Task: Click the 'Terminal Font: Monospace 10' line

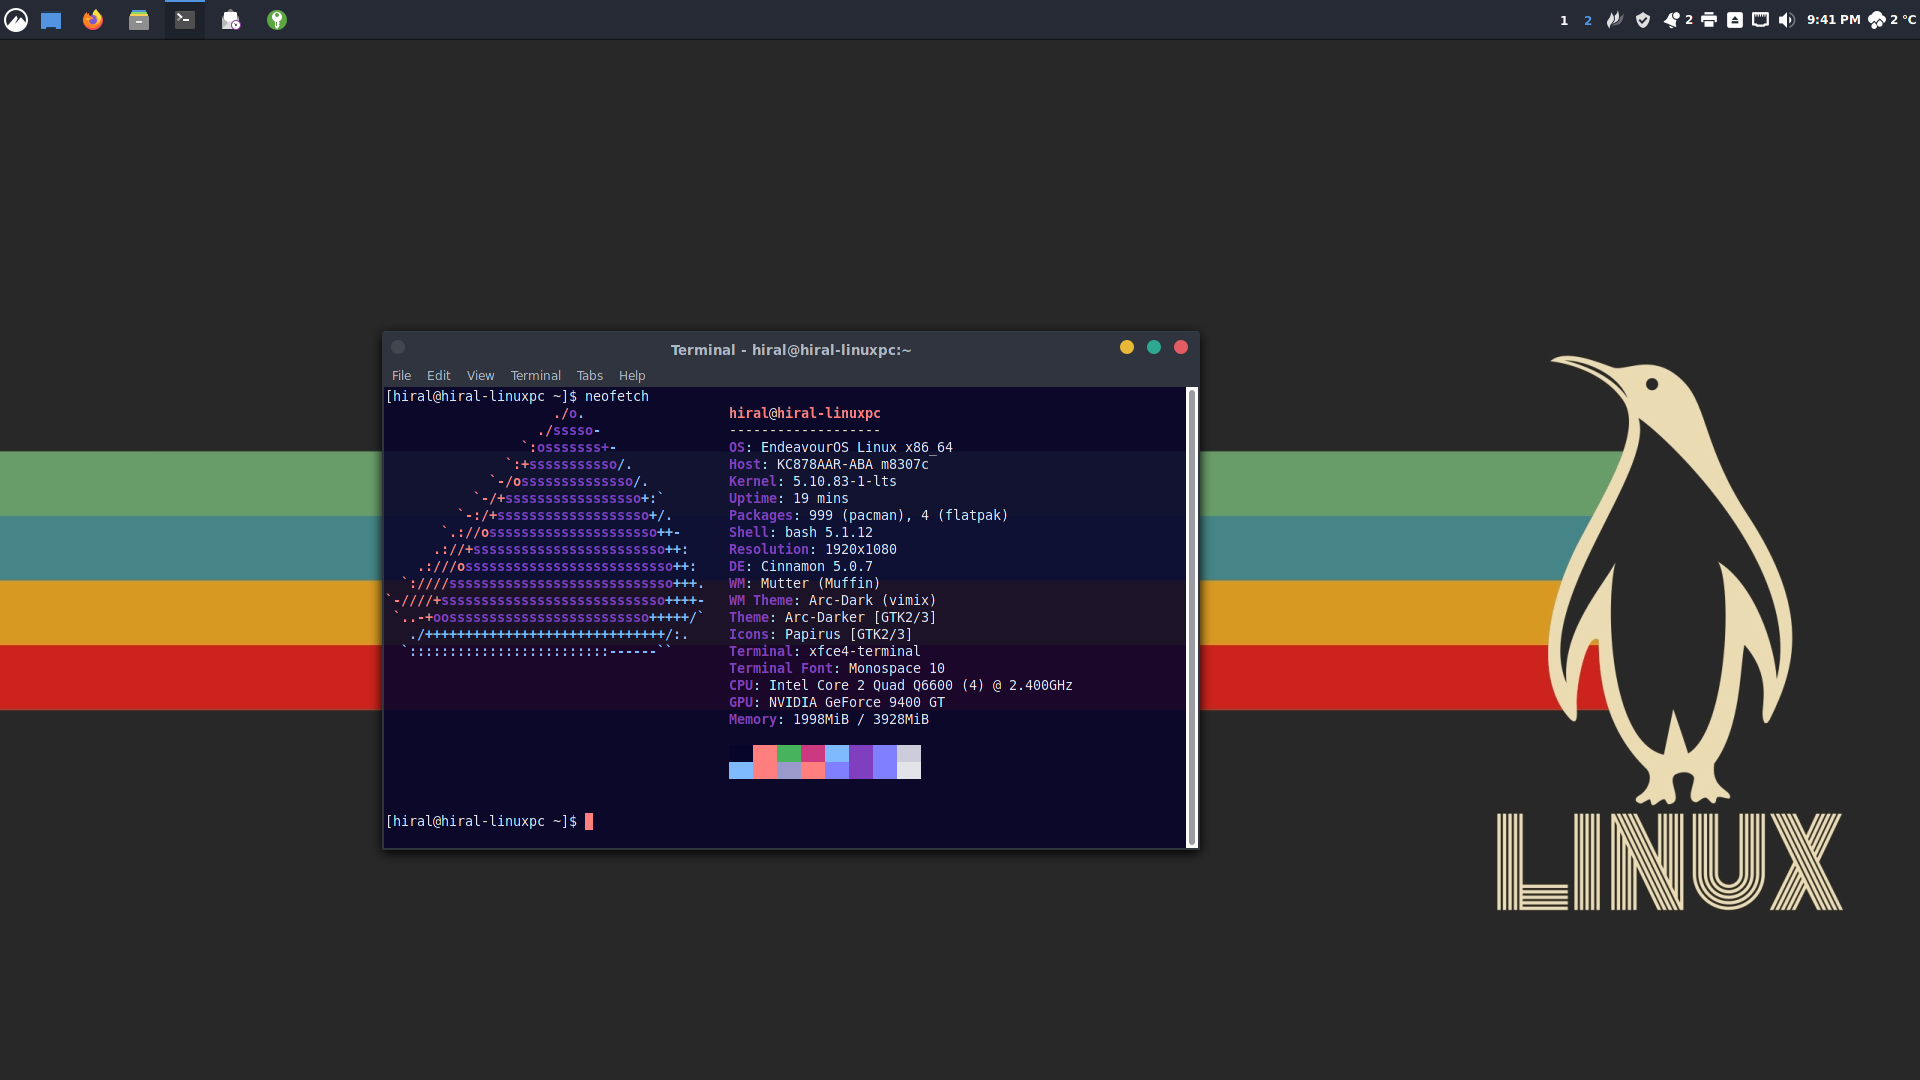Action: pyautogui.click(x=837, y=669)
